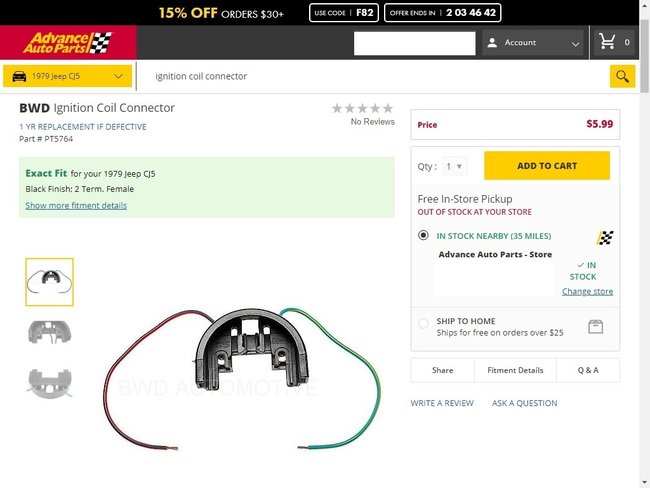Open the 1979 Jeep CJ5 vehicle dropdown
650x488 pixels.
point(68,76)
